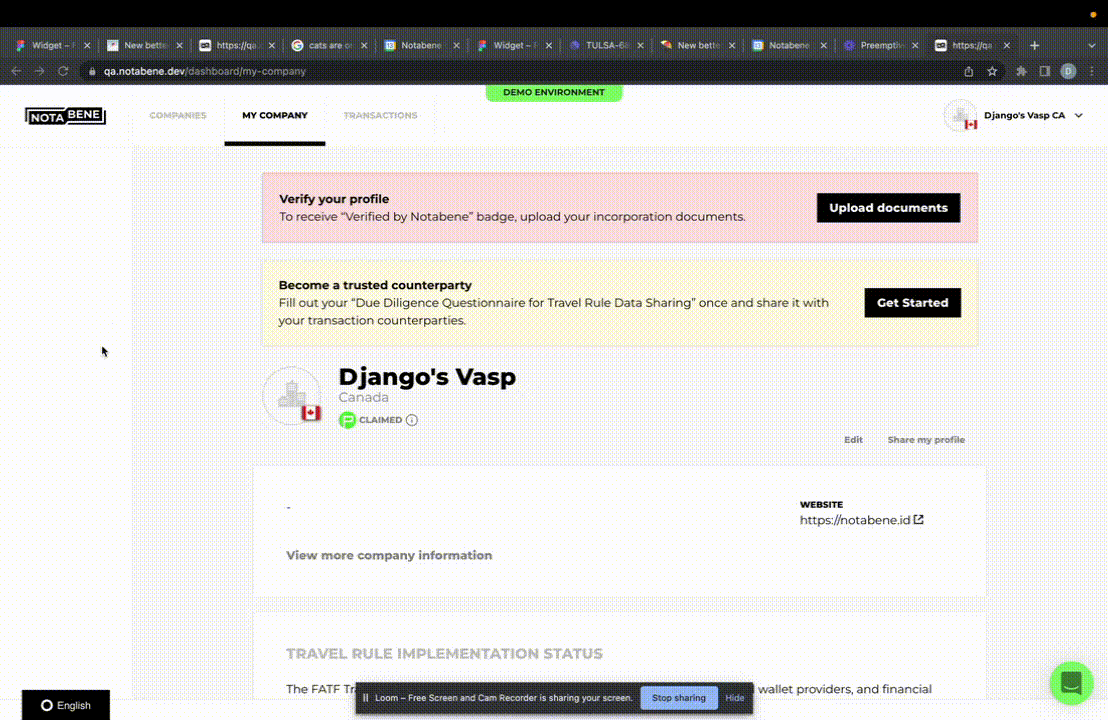Image resolution: width=1108 pixels, height=720 pixels.
Task: Expand the Django's Vasp CA account dropdown
Action: pyautogui.click(x=1078, y=115)
